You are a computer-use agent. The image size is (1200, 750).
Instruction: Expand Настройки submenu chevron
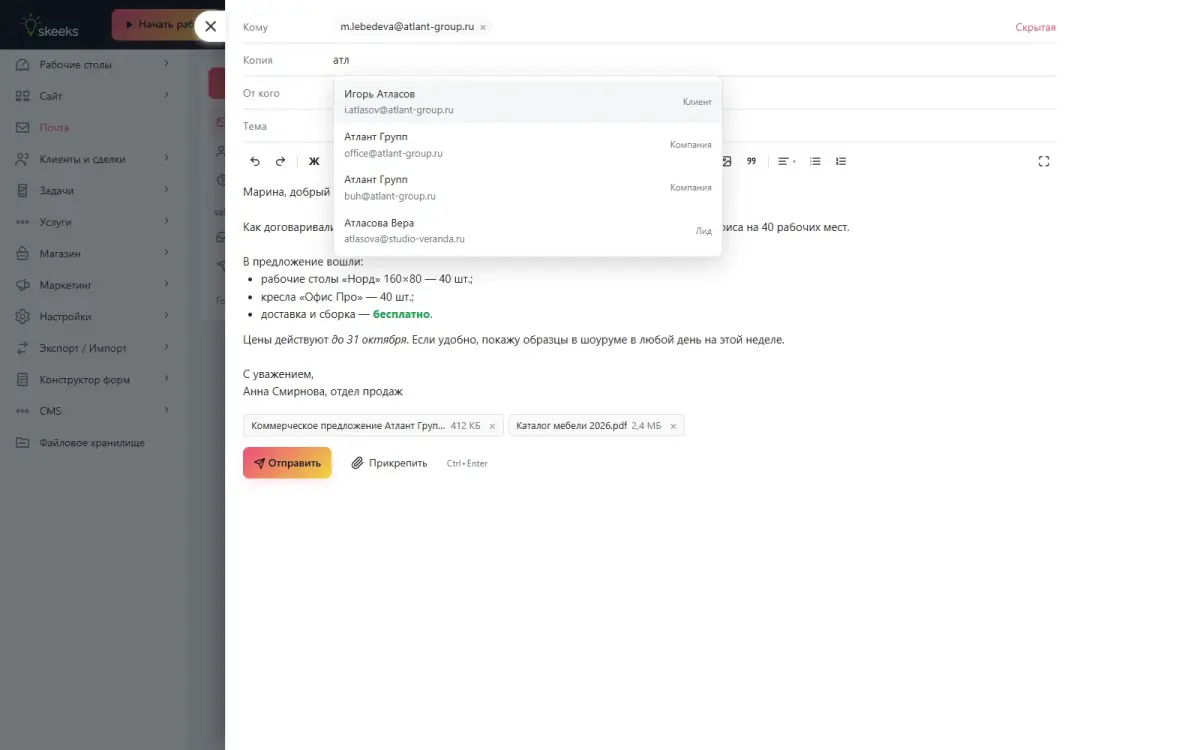pos(167,316)
